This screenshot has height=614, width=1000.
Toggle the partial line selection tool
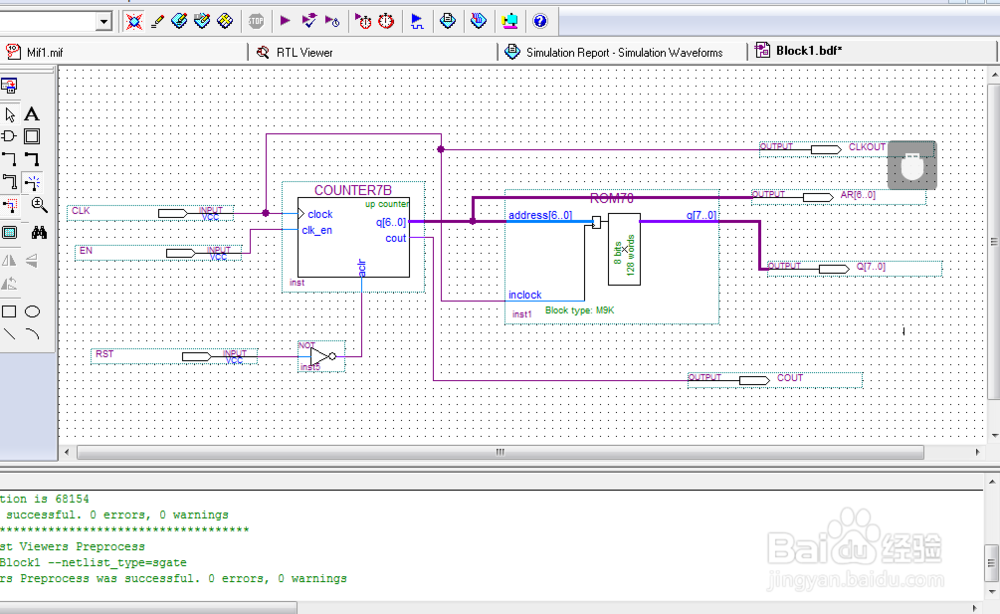coord(10,205)
